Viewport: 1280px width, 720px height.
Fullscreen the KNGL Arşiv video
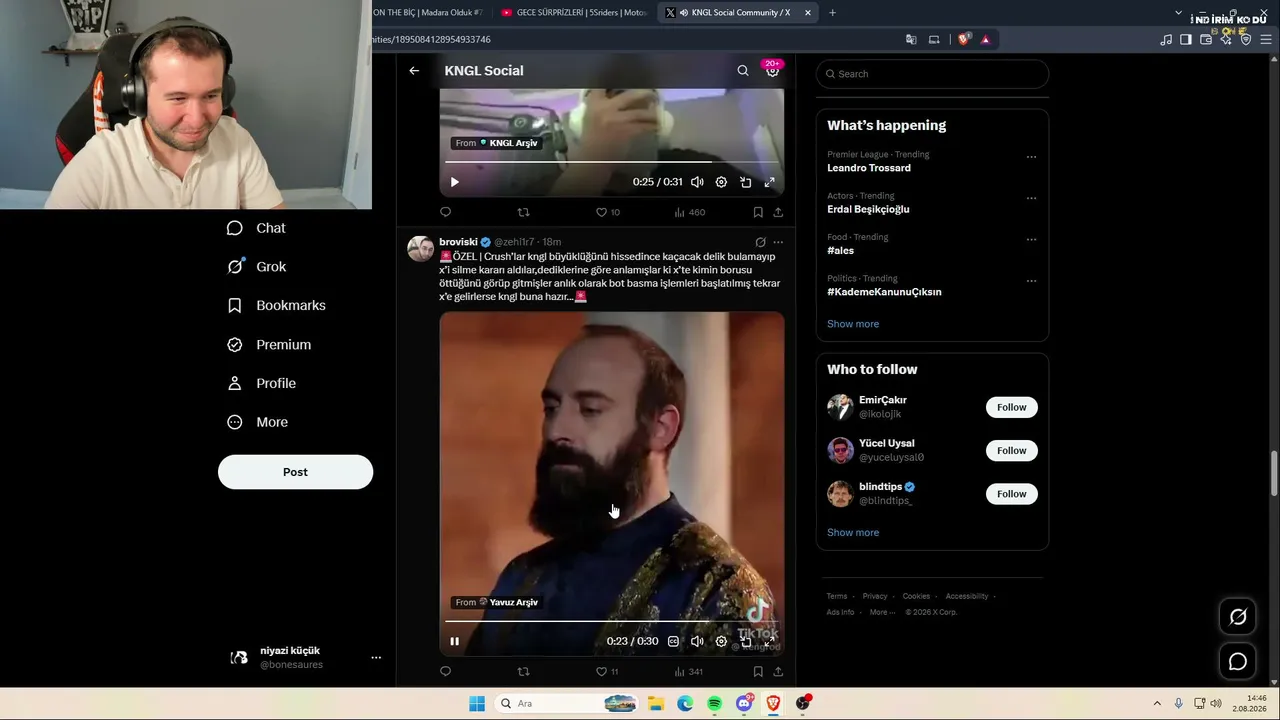coord(769,182)
